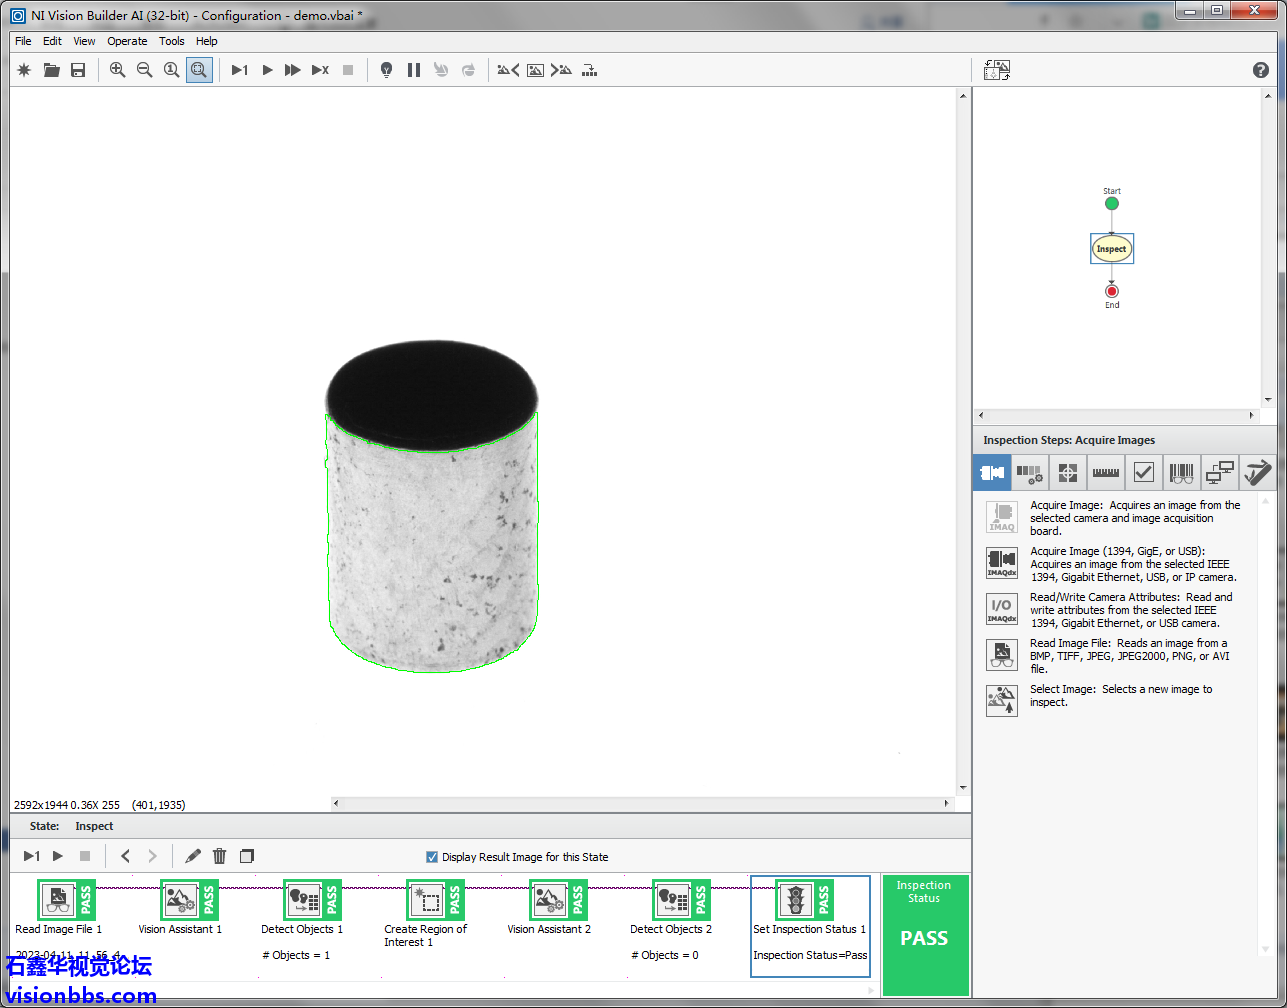Toggle the Zoom to Fit button
Viewport: 1287px width, 1008px height.
tap(199, 70)
